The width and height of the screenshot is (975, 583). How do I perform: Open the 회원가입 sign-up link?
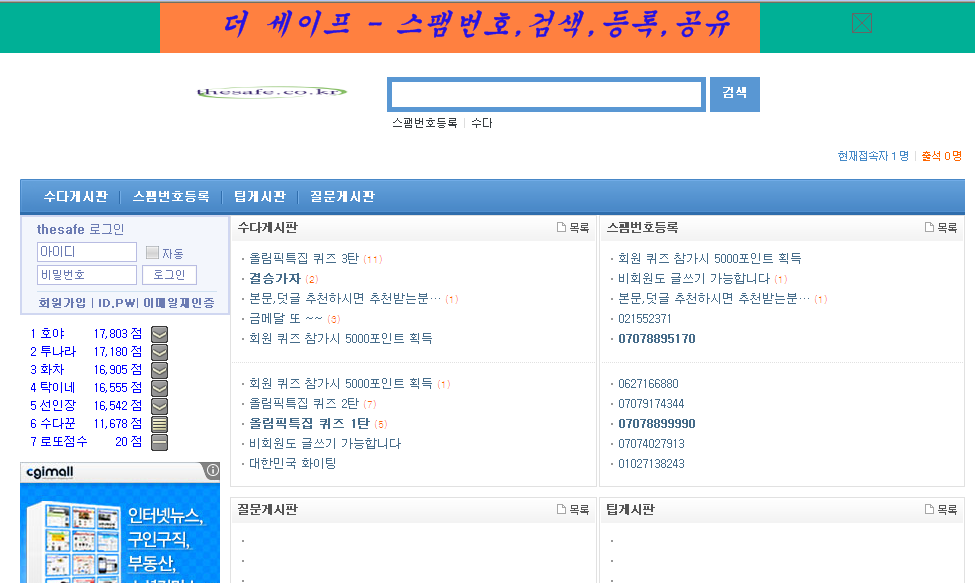tap(62, 302)
